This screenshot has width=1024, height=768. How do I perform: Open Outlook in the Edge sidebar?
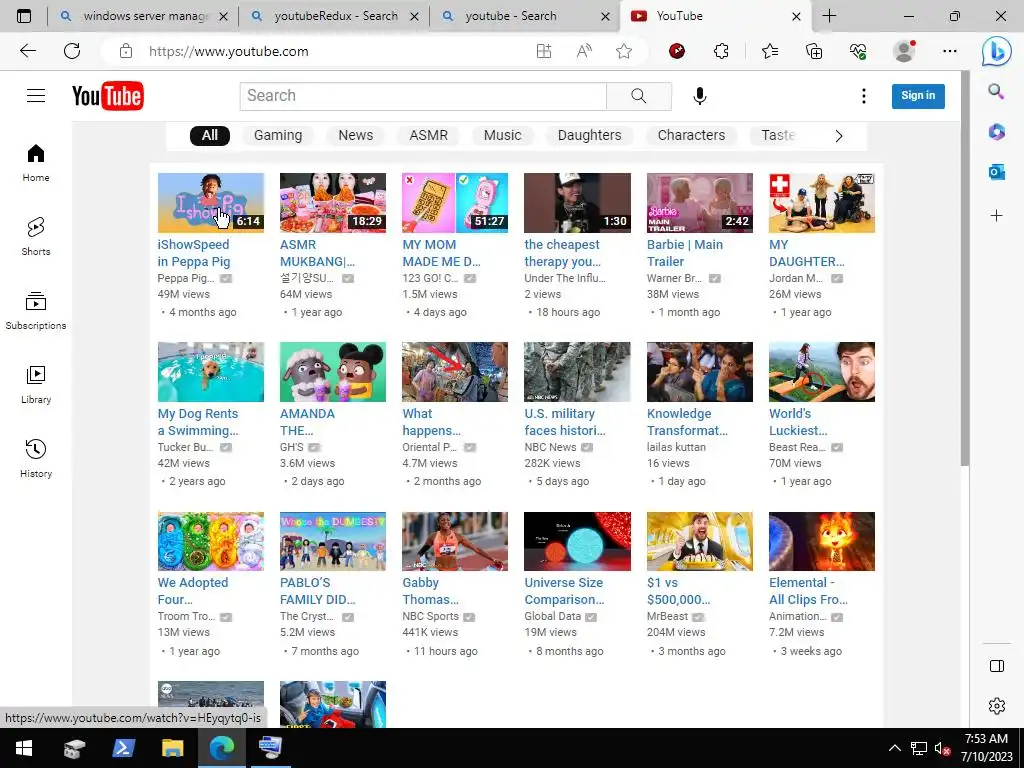click(997, 172)
